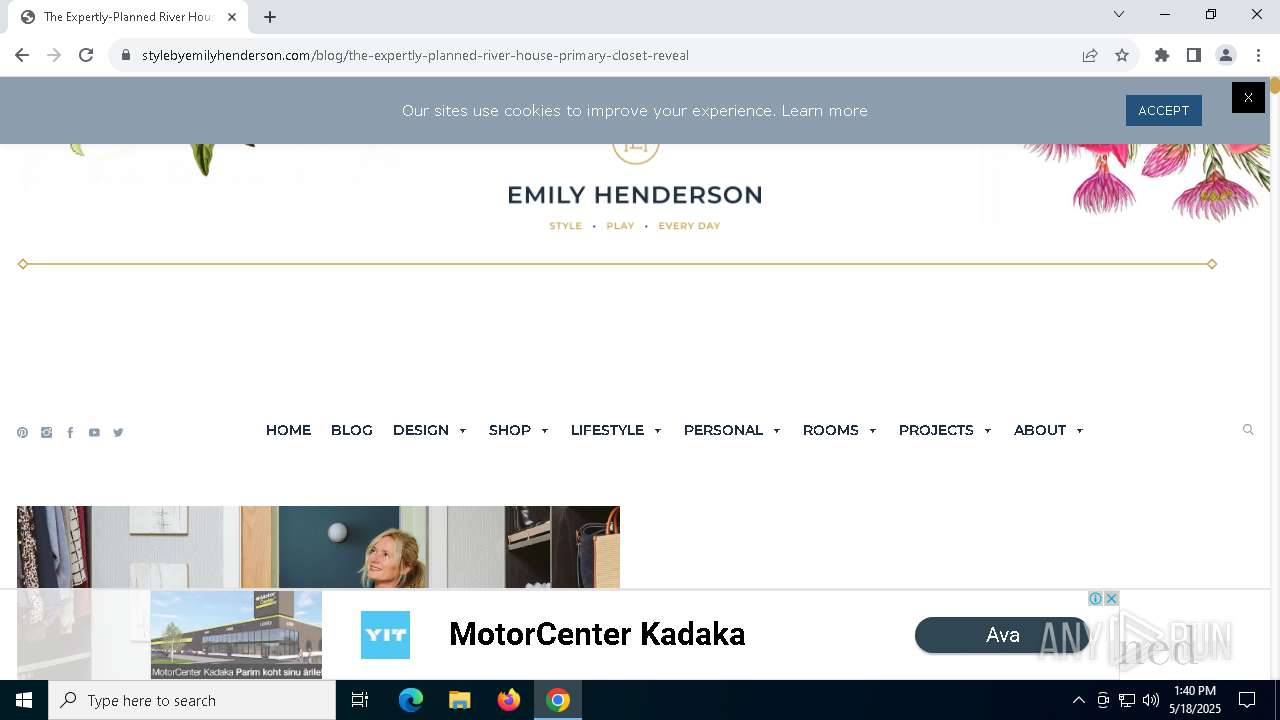Image resolution: width=1280 pixels, height=720 pixels.
Task: Expand the ABOUT dropdown arrow
Action: coord(1080,431)
